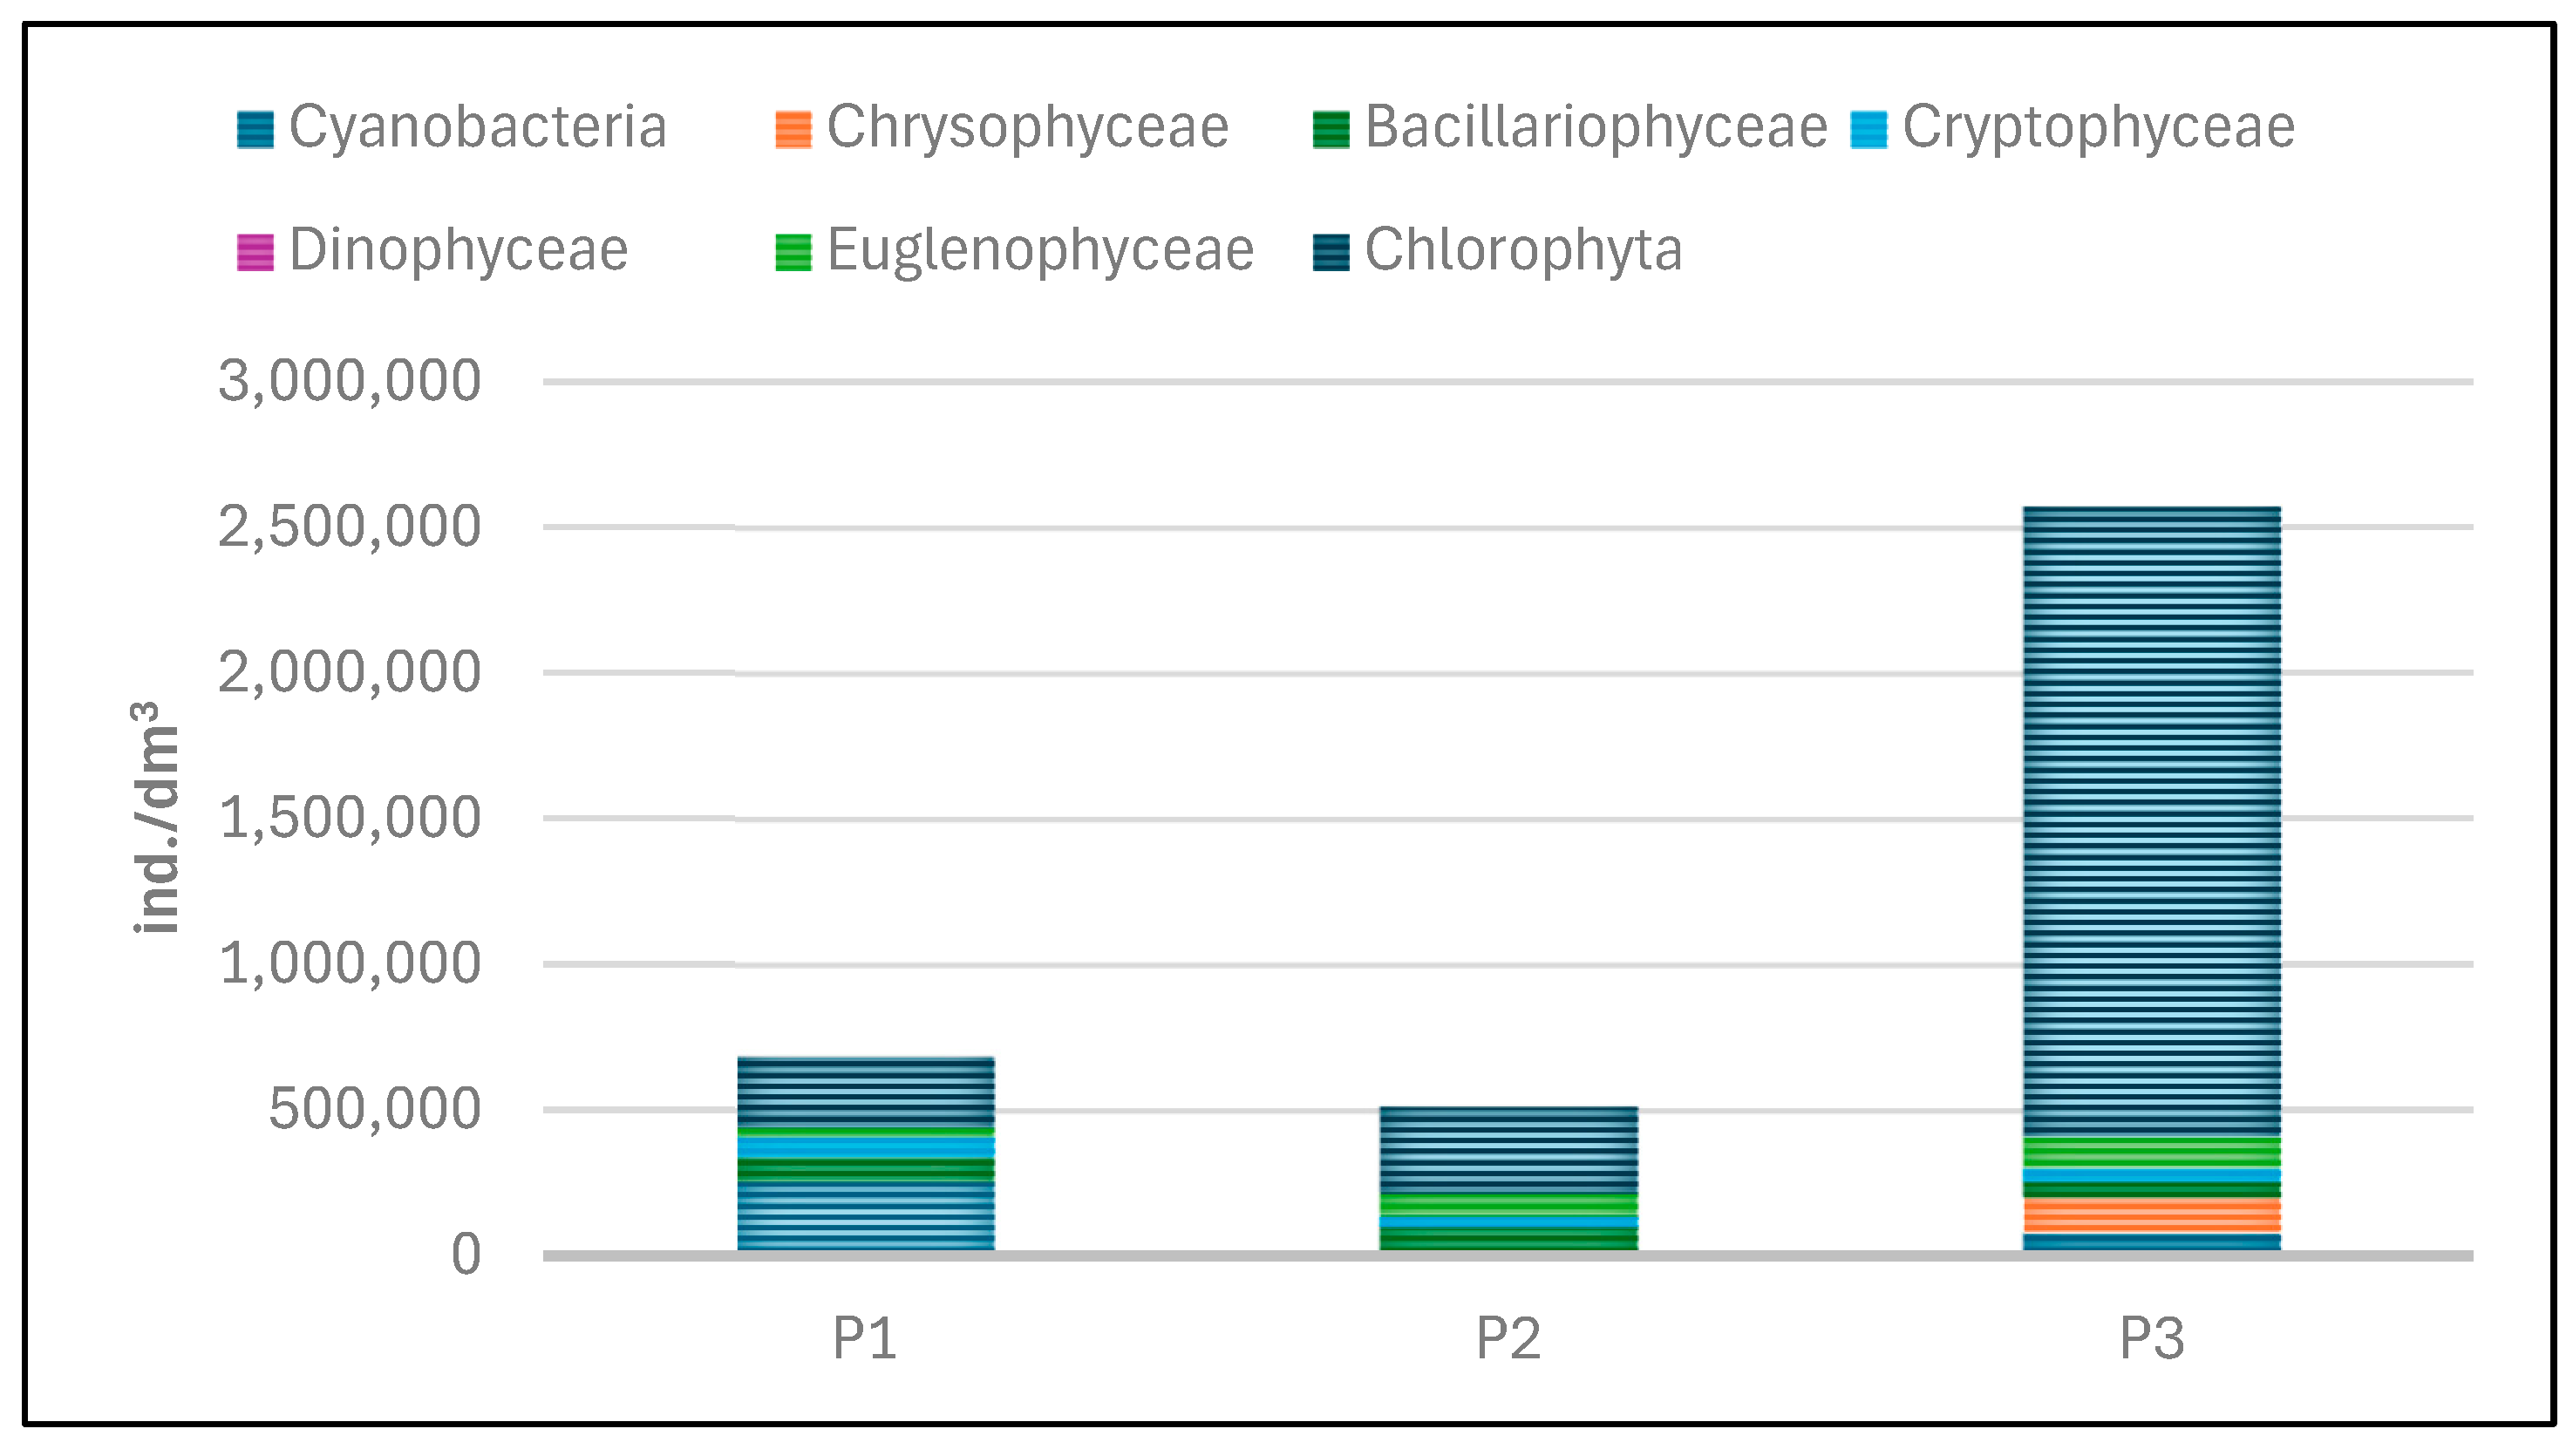Click the P3 category axis label
Viewport: 2573px width, 1456px height.
[2151, 1338]
